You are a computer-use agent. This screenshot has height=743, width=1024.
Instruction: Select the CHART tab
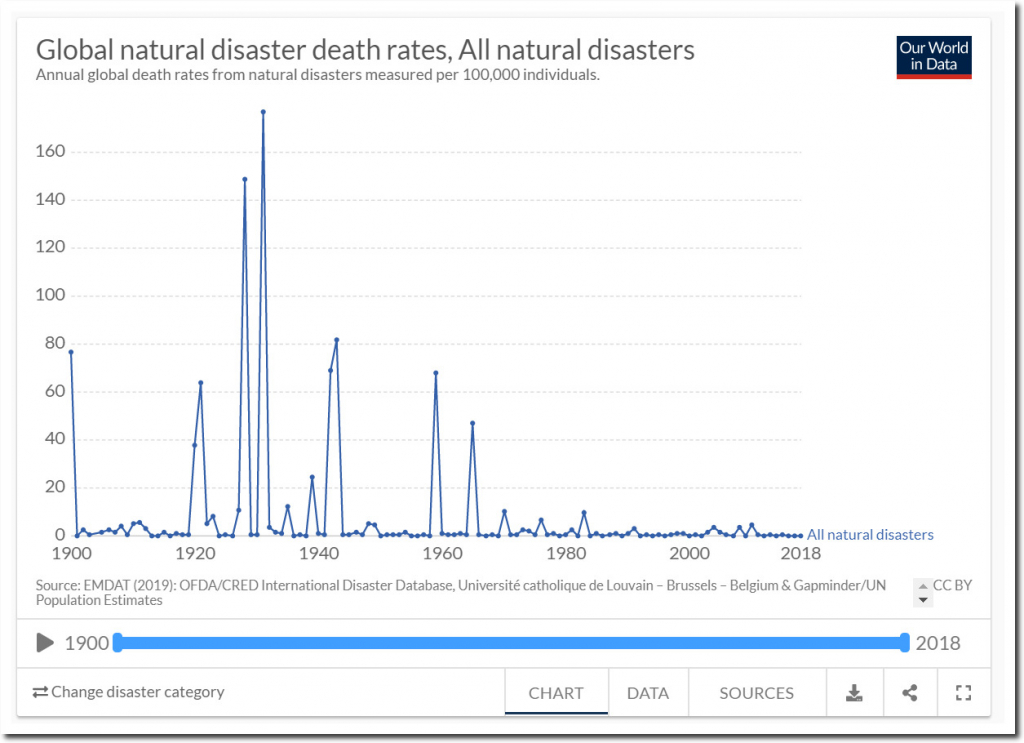pyautogui.click(x=556, y=693)
